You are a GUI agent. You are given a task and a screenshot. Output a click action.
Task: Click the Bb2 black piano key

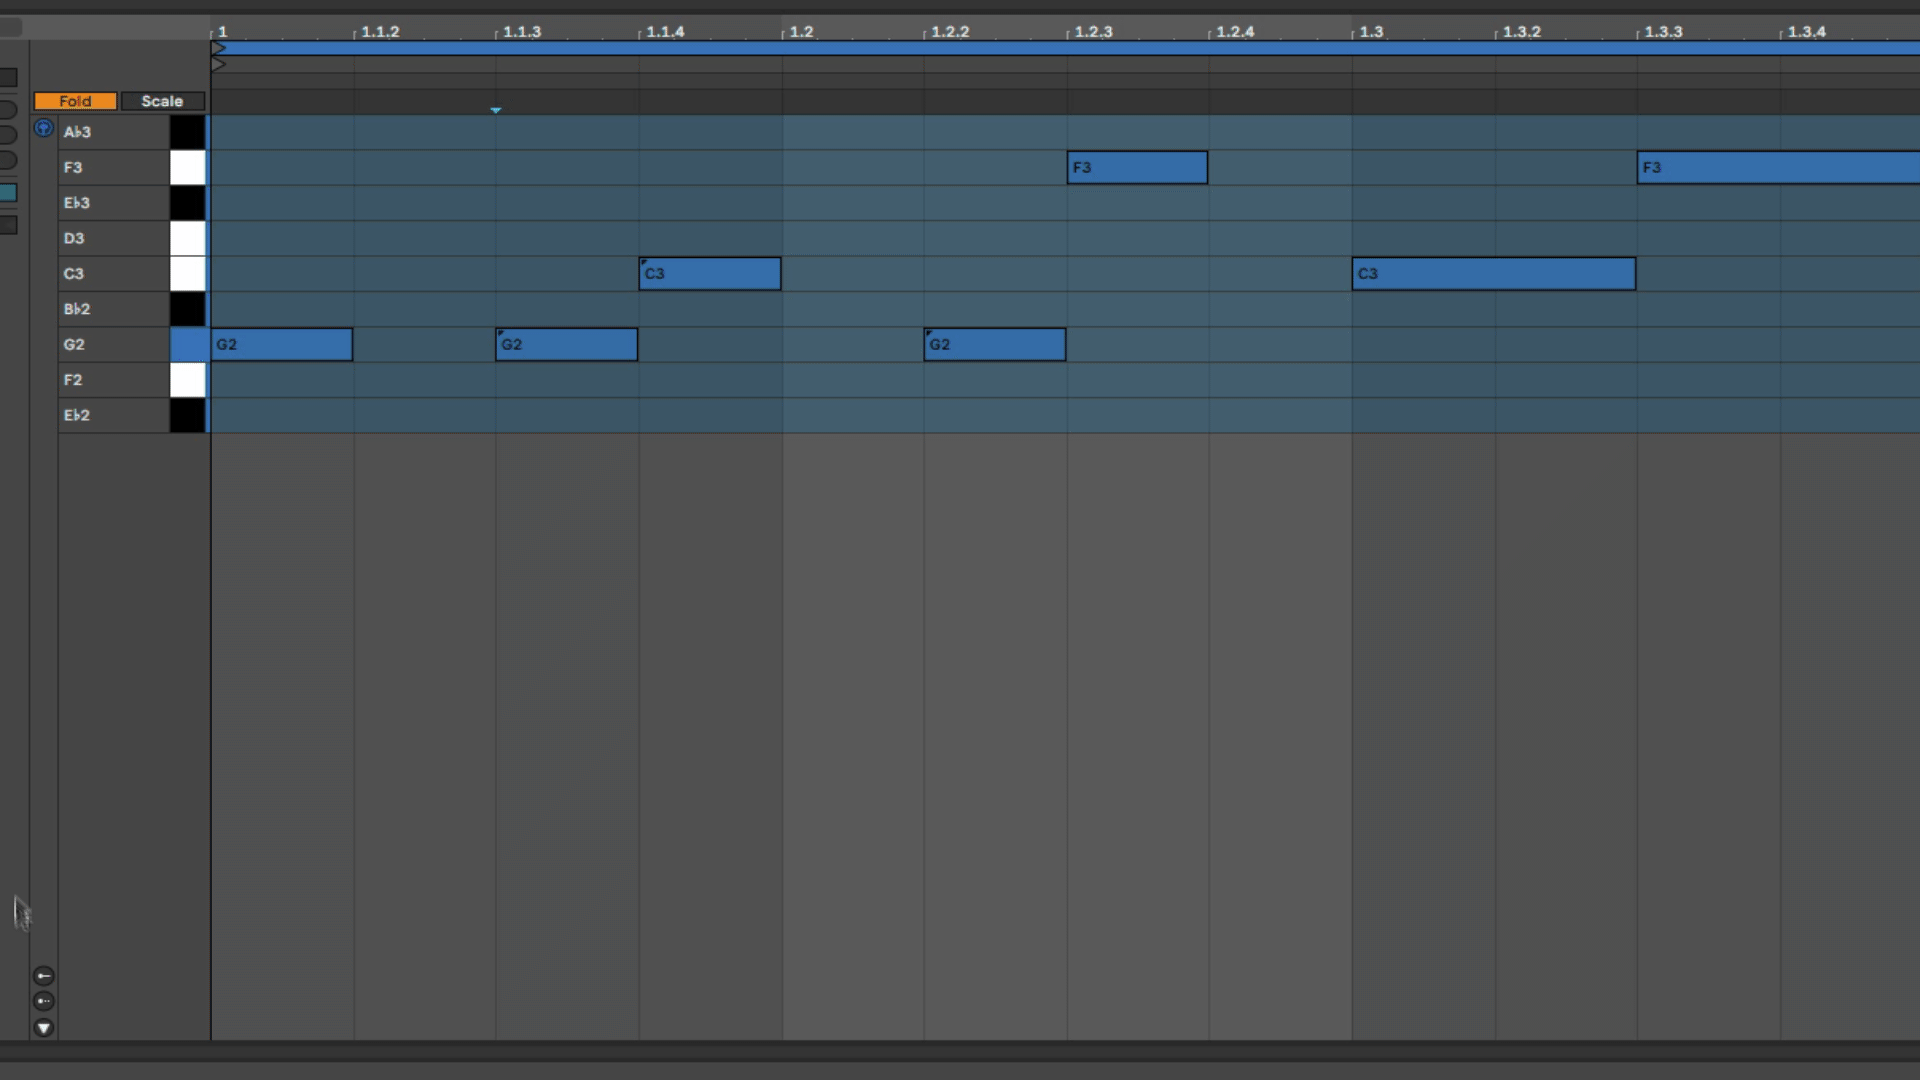187,309
